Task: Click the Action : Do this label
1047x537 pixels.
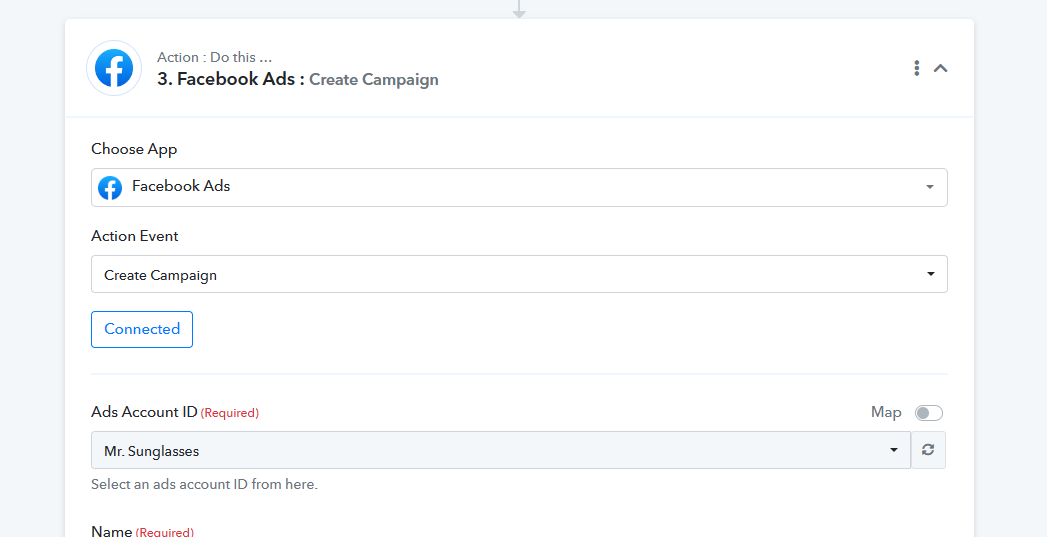Action: tap(214, 57)
